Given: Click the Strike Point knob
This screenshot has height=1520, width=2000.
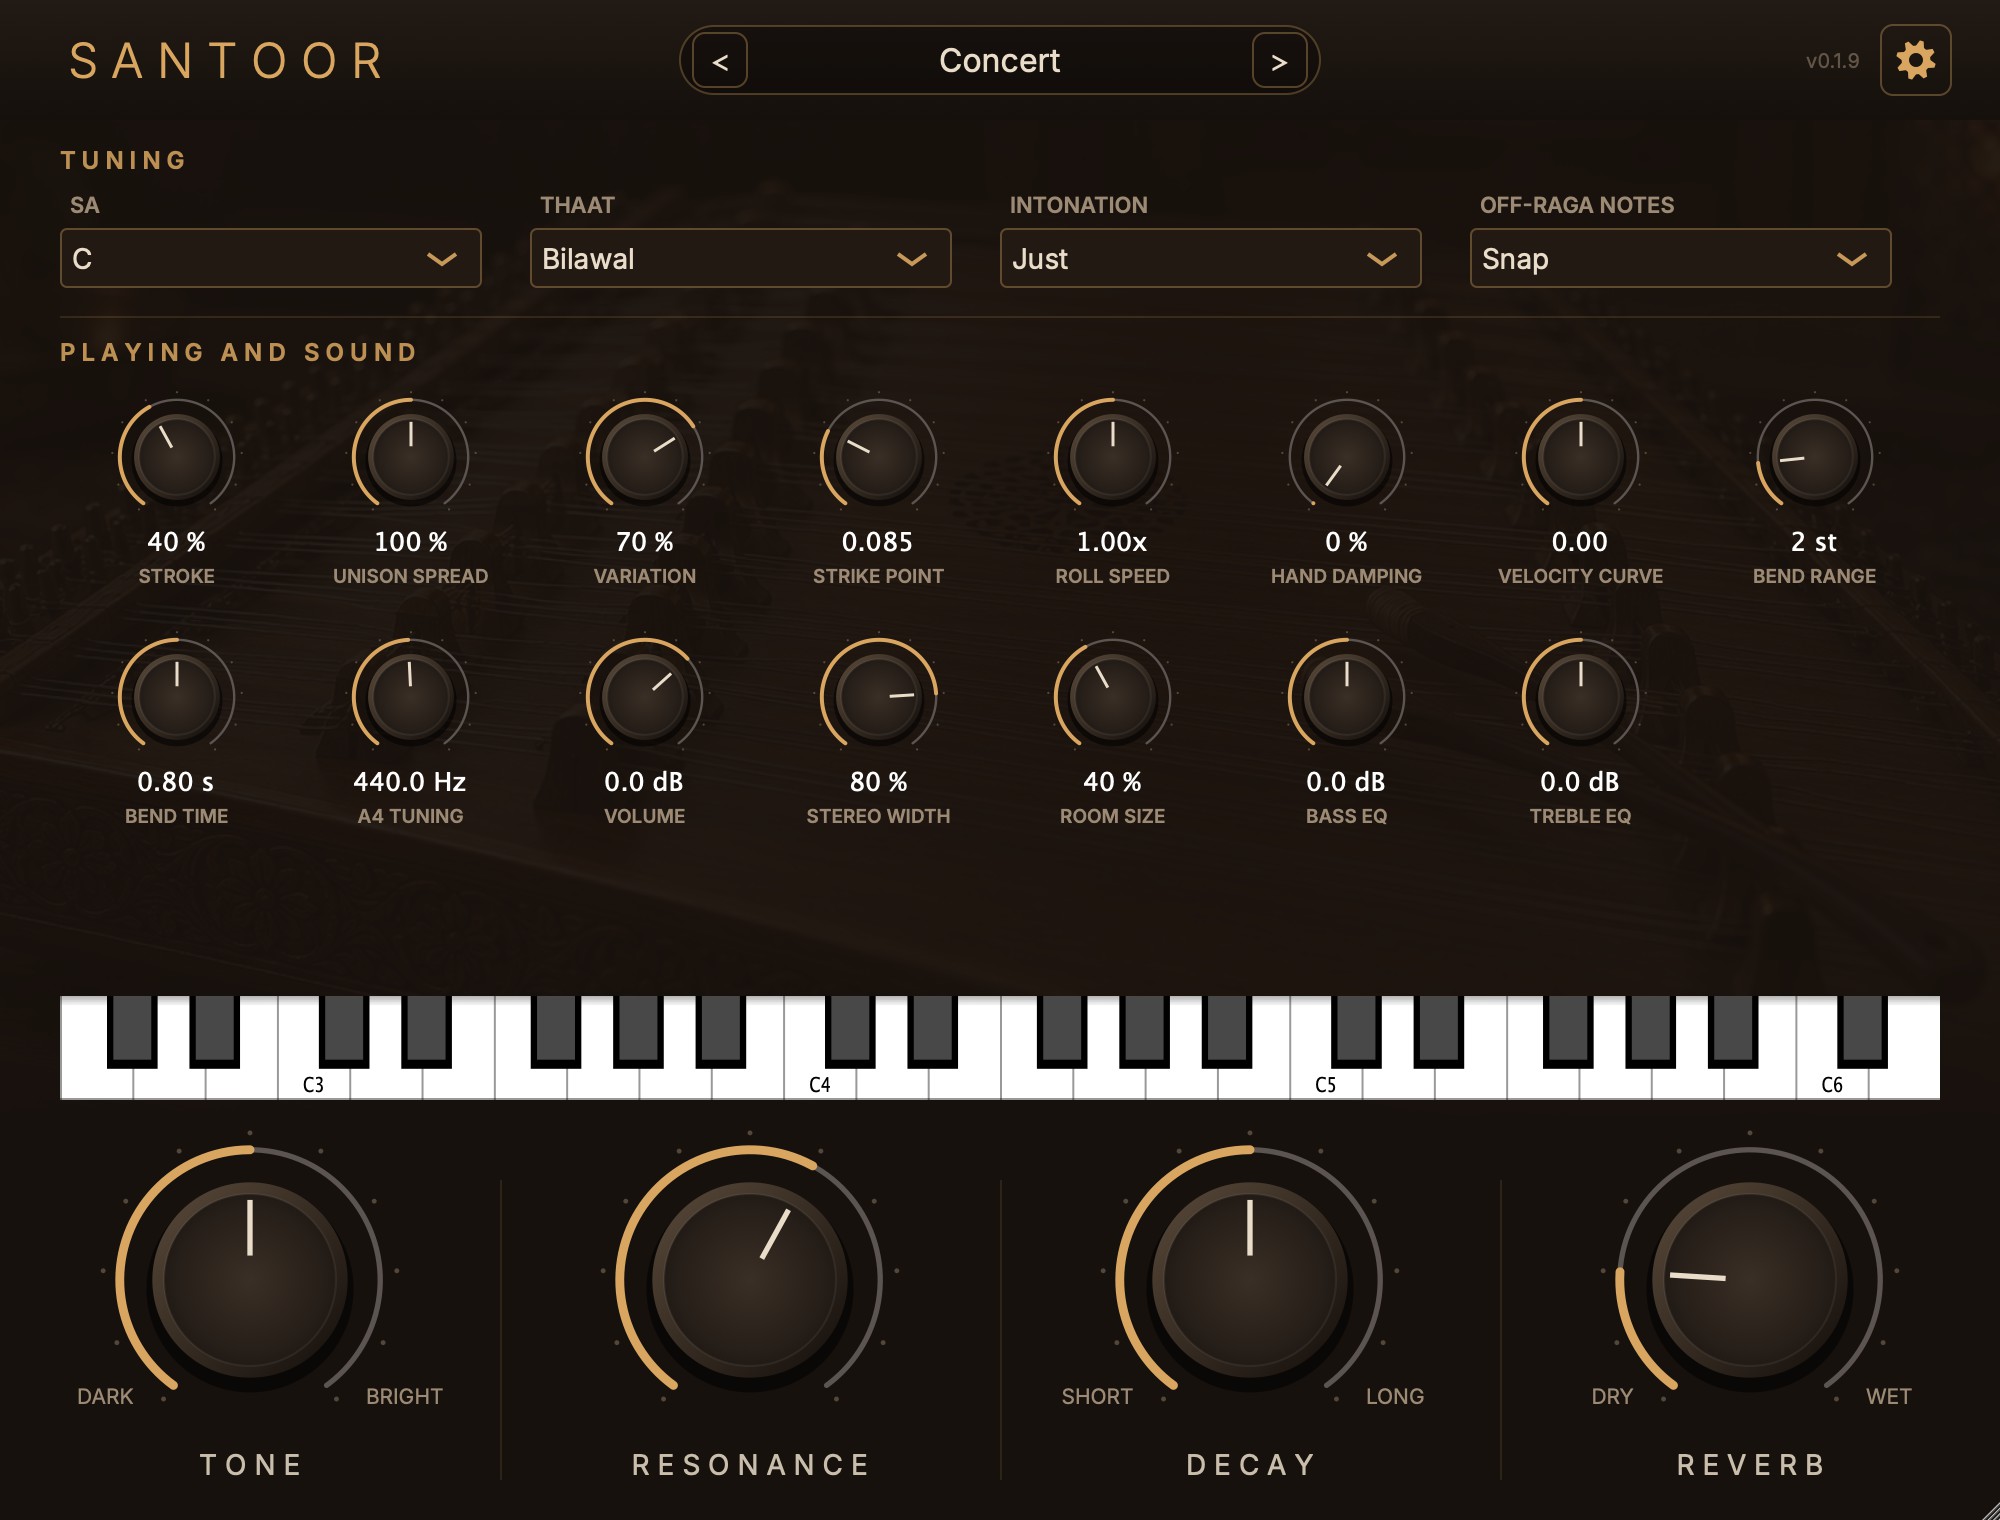Looking at the screenshot, I should pos(879,456).
